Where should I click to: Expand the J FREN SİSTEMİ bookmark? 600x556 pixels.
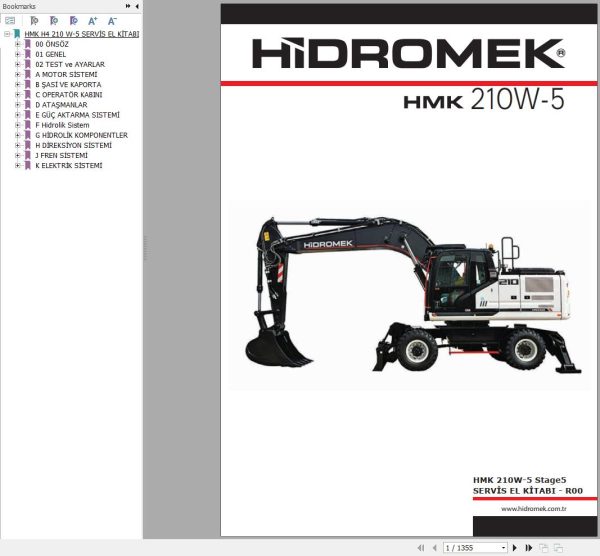tap(17, 155)
